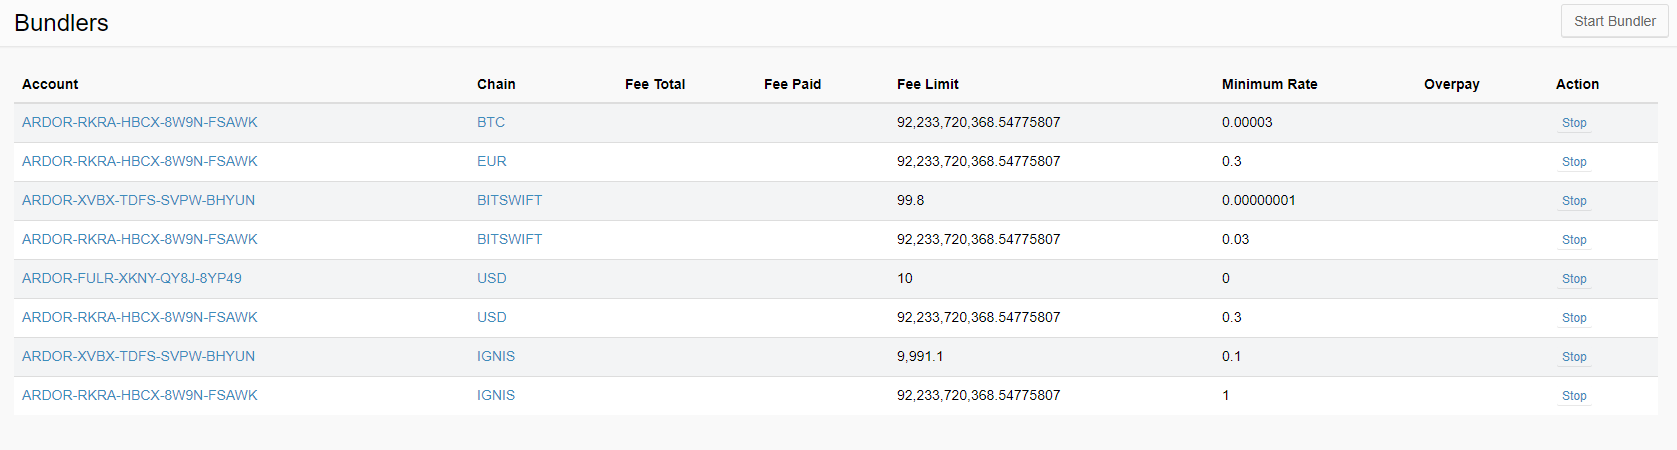This screenshot has height=450, width=1677.
Task: Open ARDOR-XVBX account link in the BITSWIFT row
Action: point(138,200)
